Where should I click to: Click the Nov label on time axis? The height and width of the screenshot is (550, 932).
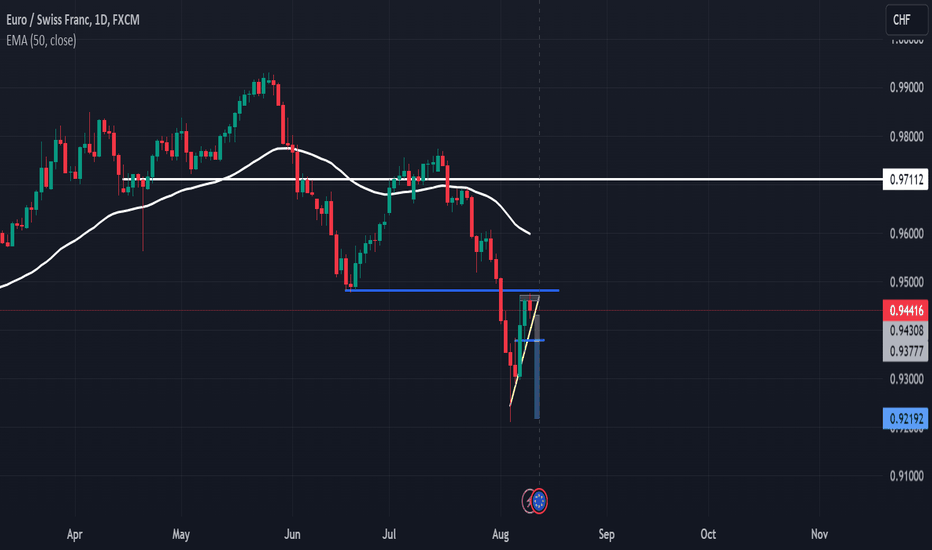point(819,534)
